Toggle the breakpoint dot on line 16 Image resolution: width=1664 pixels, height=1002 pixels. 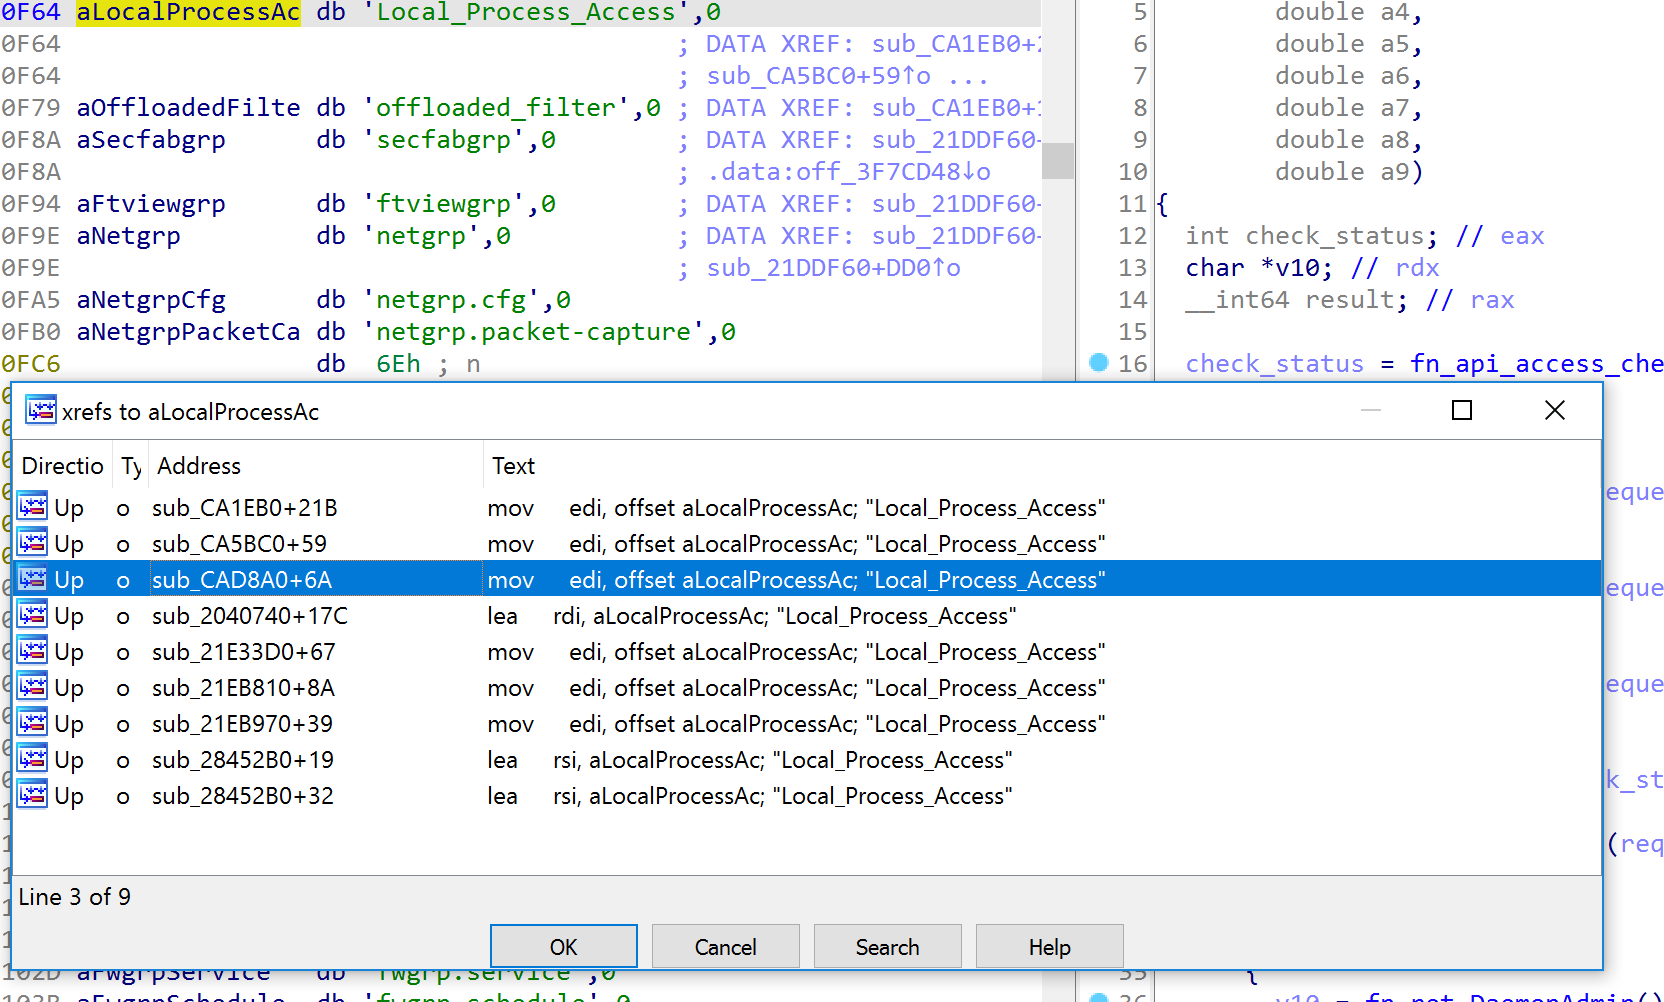(1099, 362)
